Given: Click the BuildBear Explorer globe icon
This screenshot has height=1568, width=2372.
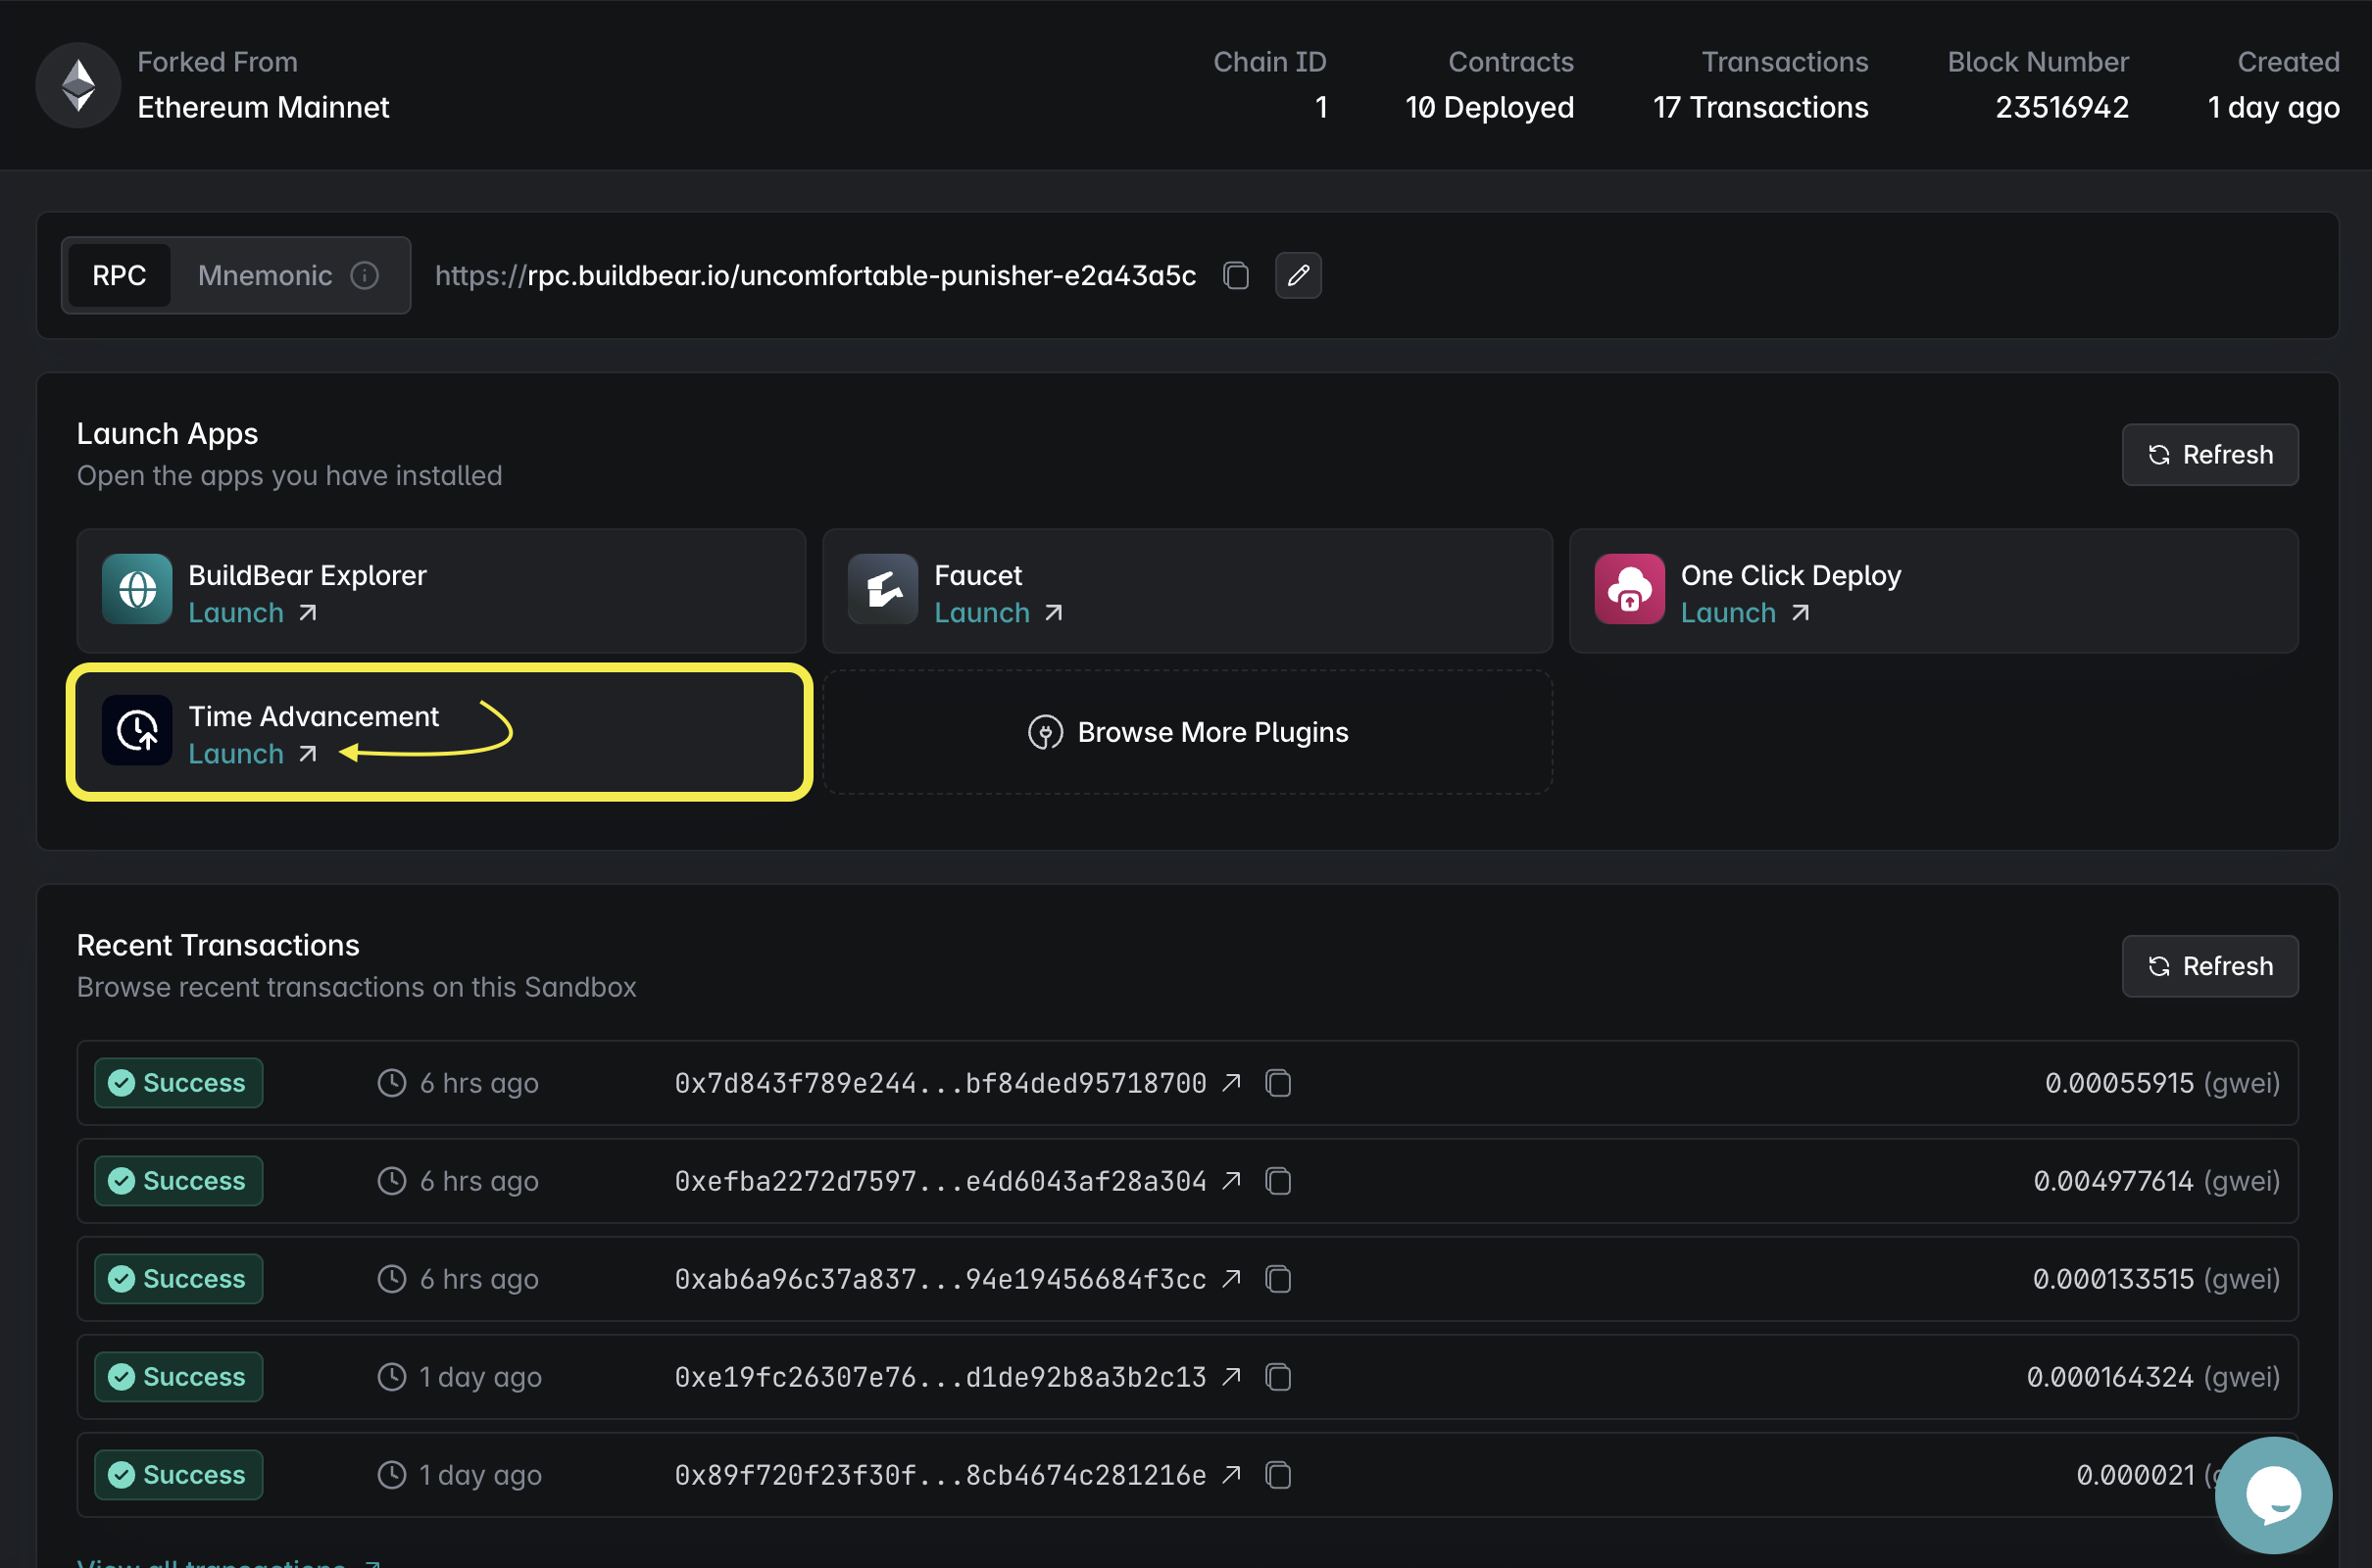Looking at the screenshot, I should [137, 589].
